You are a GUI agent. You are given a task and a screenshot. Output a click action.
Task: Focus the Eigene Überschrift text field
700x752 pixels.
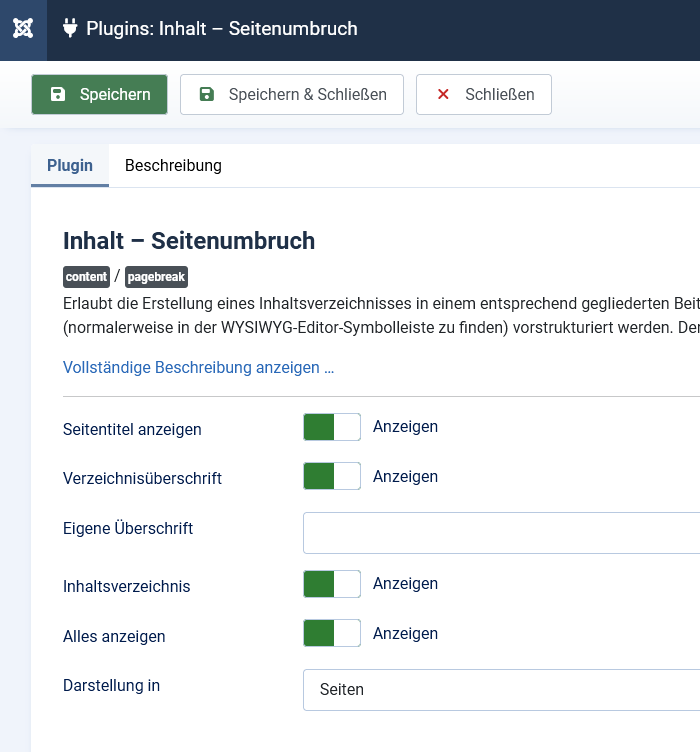pyautogui.click(x=500, y=533)
